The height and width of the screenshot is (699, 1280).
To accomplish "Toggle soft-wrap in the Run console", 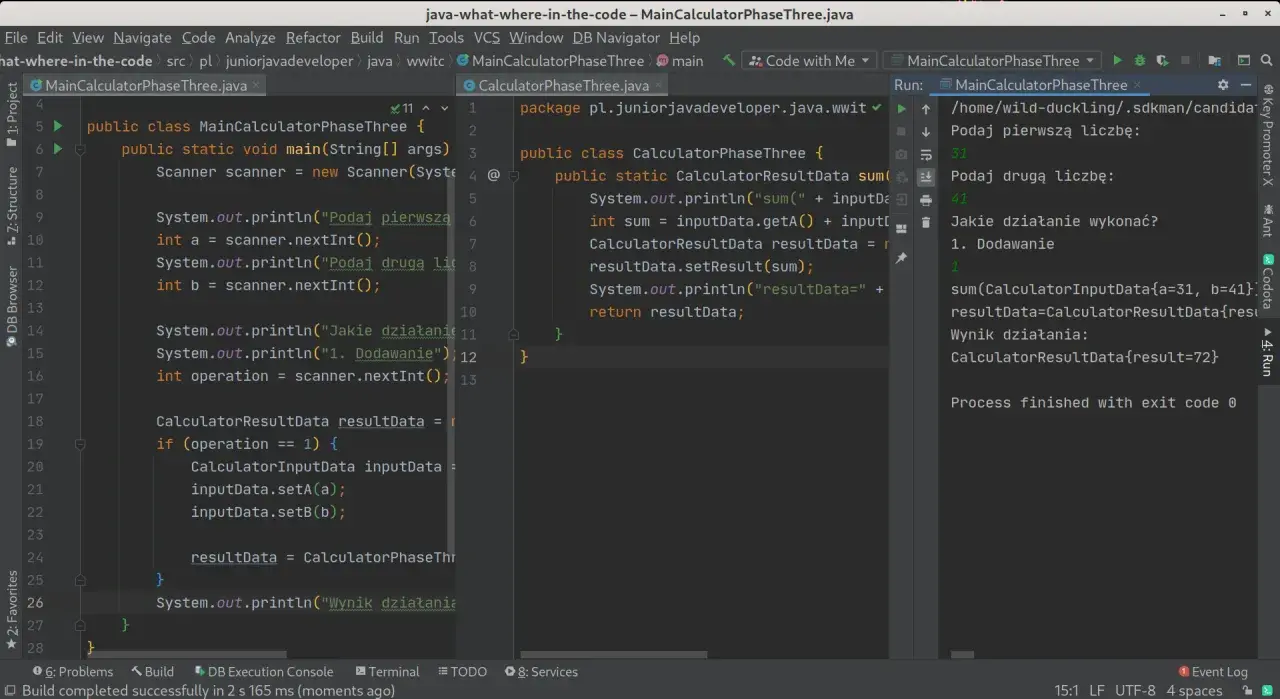I will coord(926,155).
